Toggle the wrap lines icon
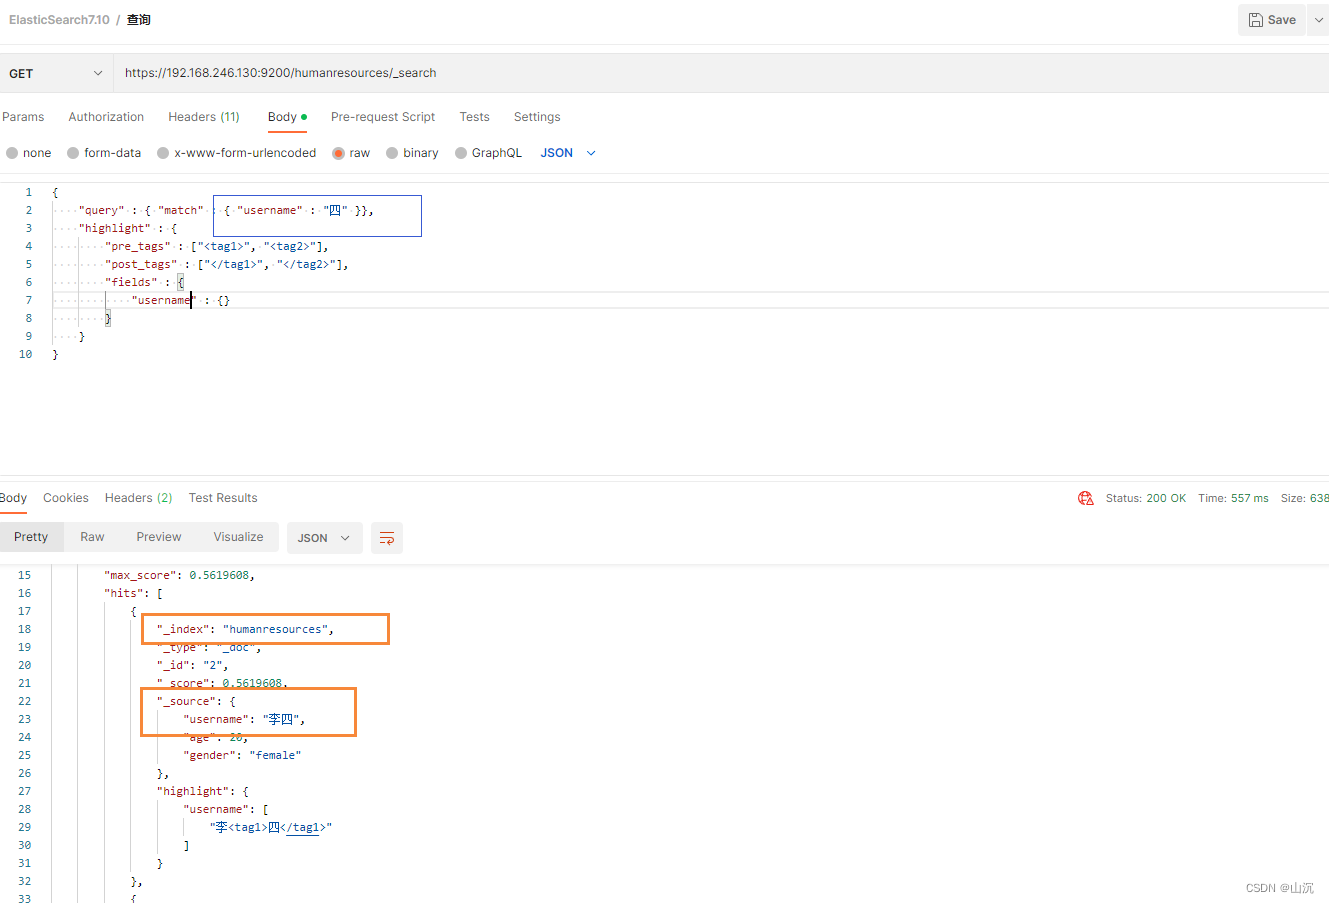The width and height of the screenshot is (1329, 903). (x=387, y=538)
